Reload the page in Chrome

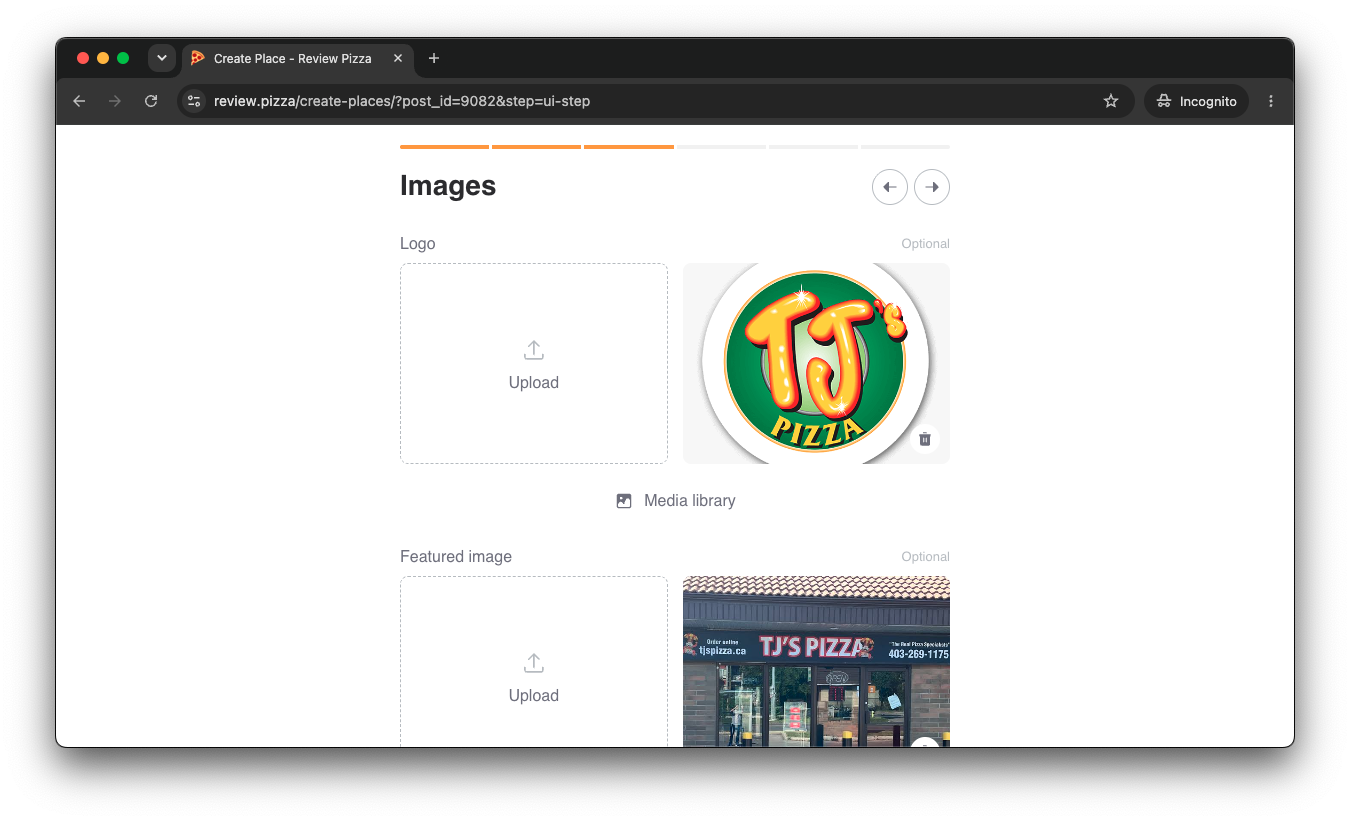tap(151, 101)
